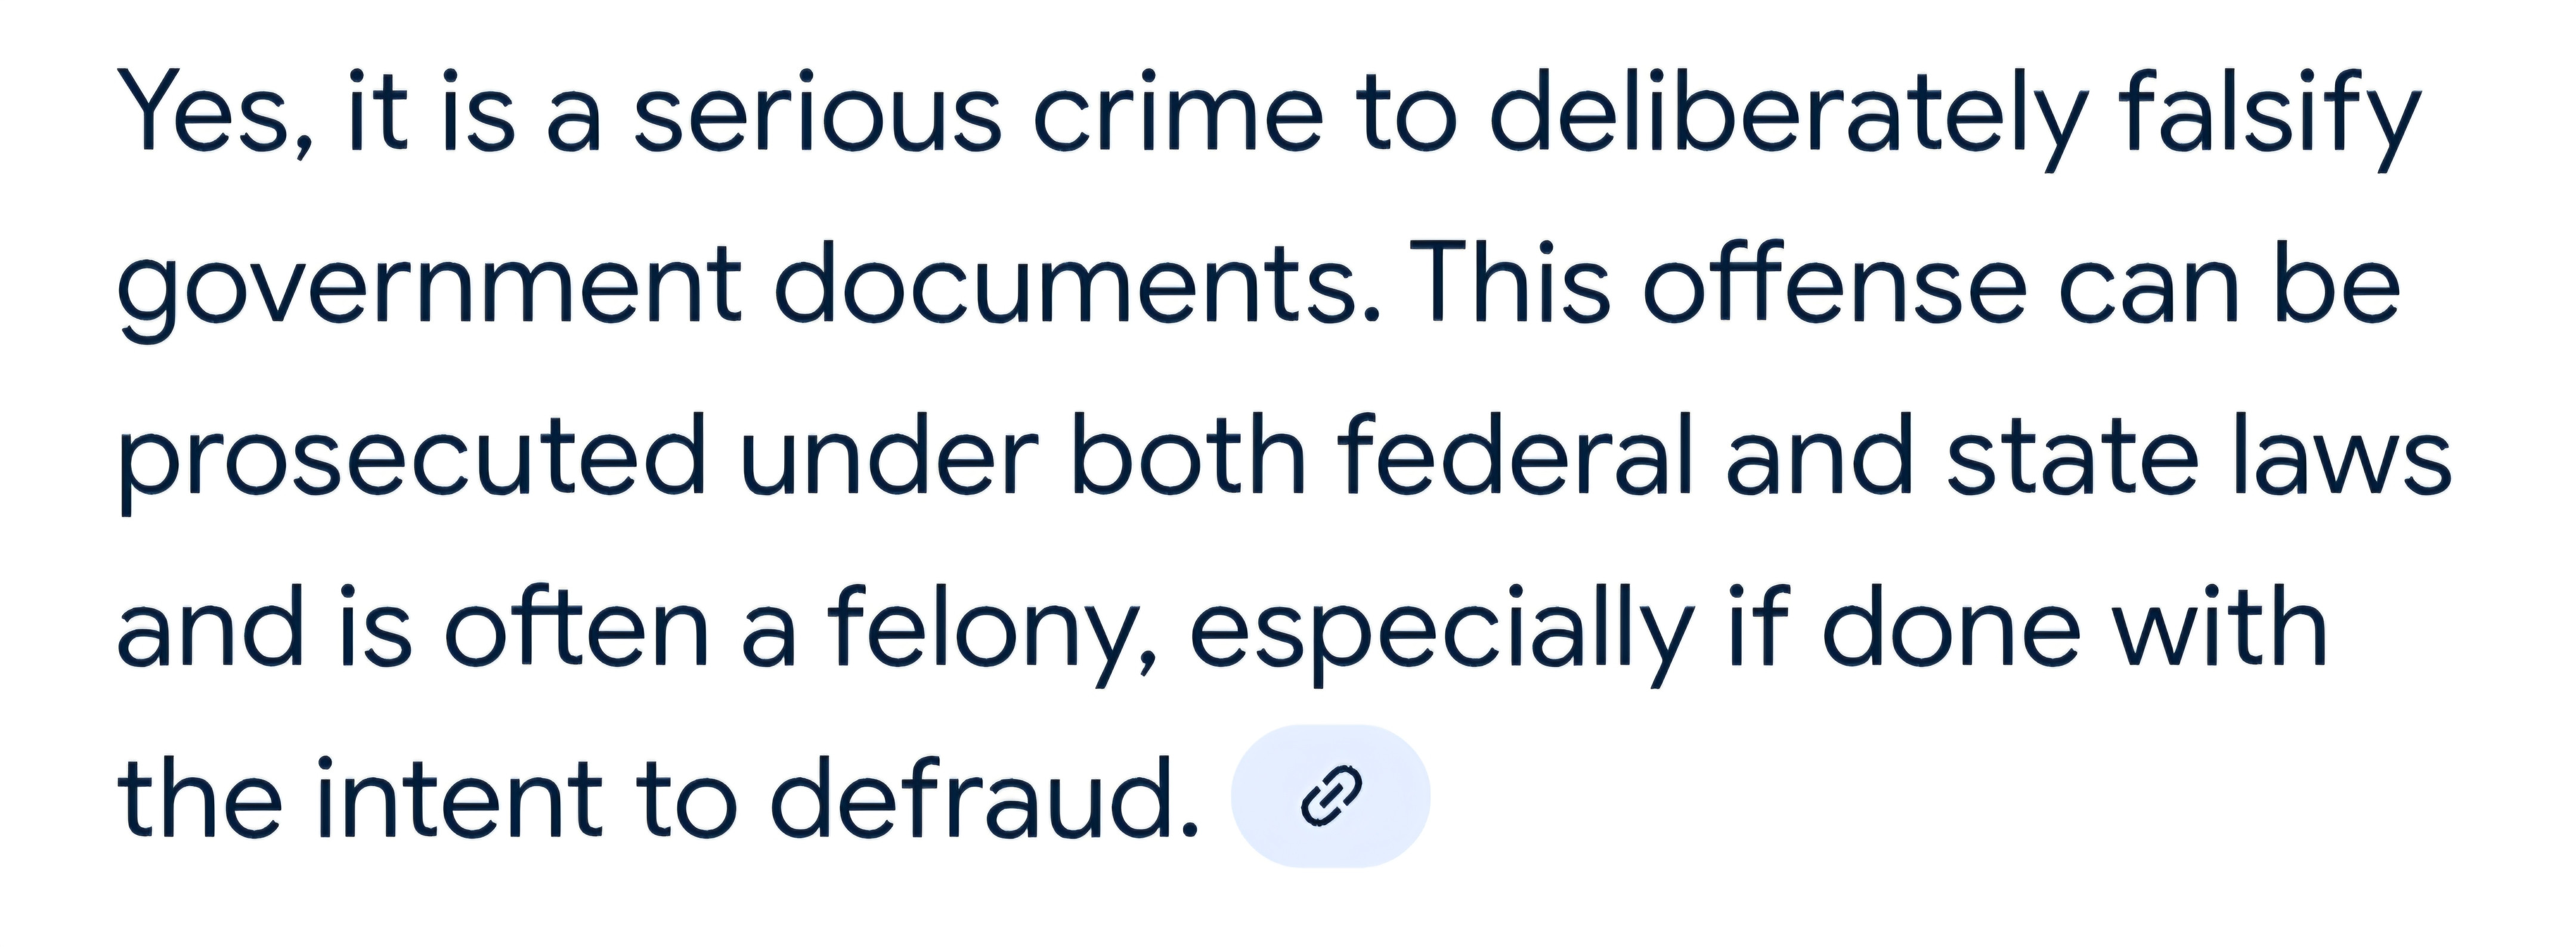Click the word "crime" in first line

(x=1178, y=112)
